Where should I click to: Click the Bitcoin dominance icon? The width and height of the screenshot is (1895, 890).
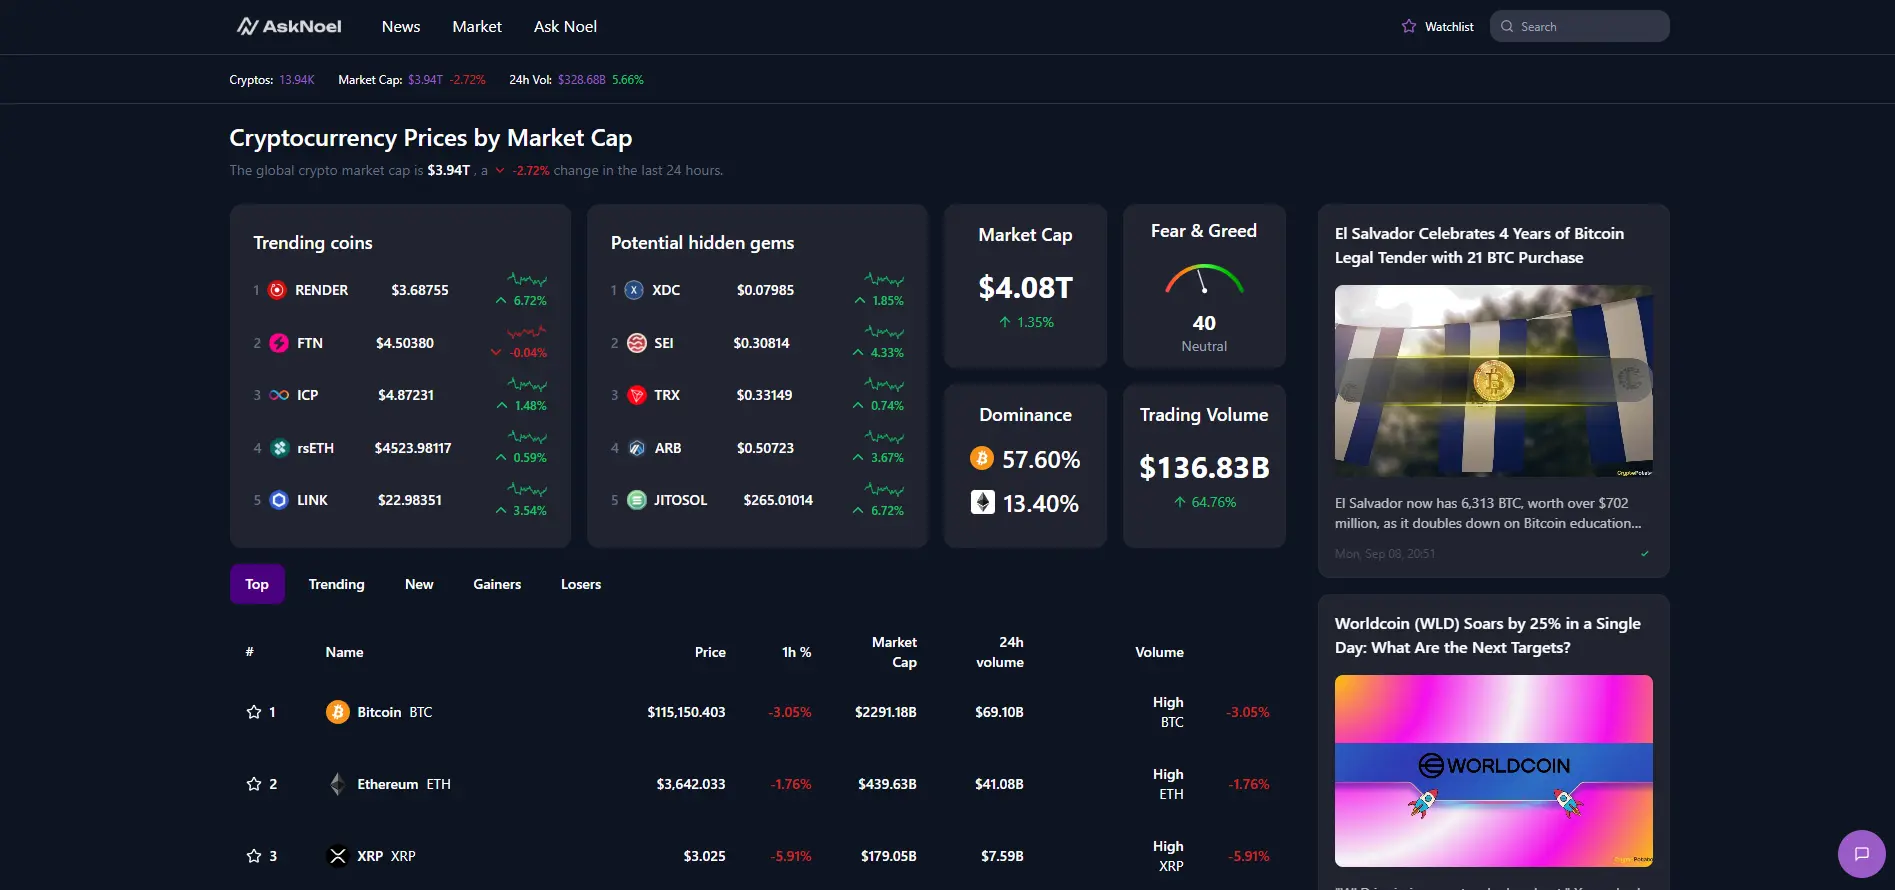[x=982, y=459]
